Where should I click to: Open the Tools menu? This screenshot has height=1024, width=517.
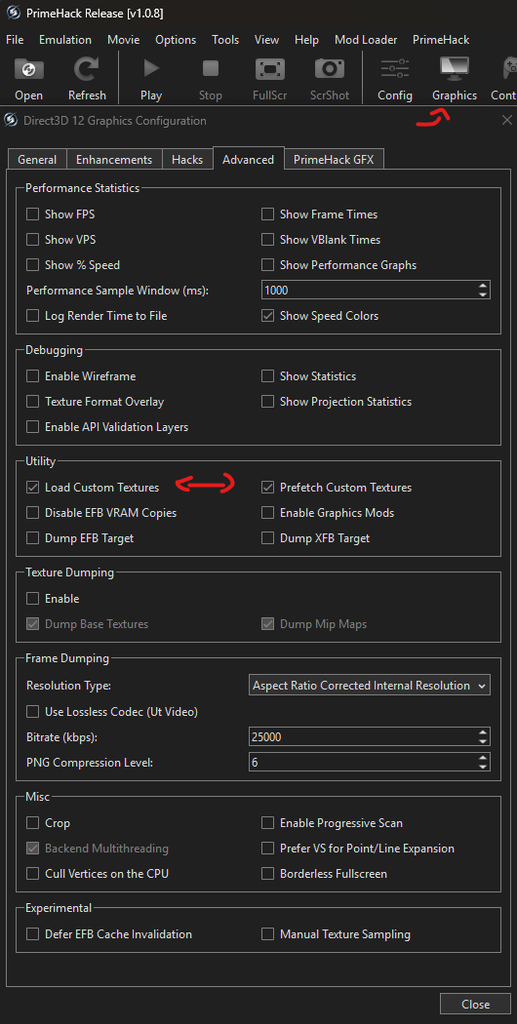[225, 40]
